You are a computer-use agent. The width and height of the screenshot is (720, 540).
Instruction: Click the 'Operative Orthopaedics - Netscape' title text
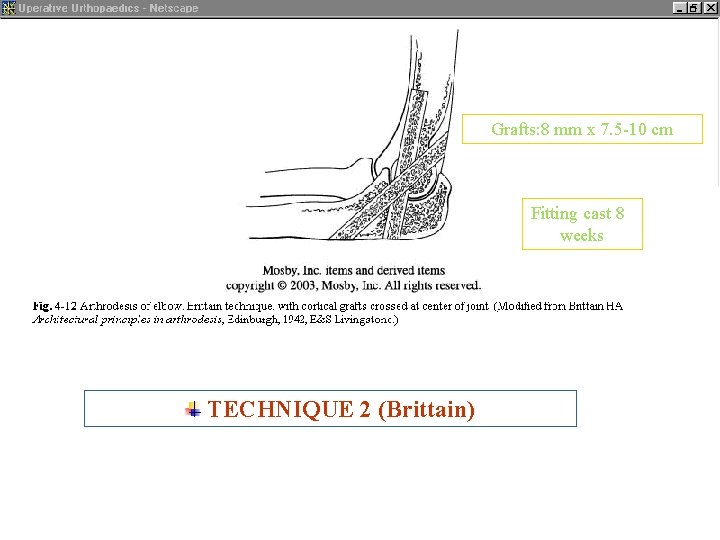pos(108,8)
